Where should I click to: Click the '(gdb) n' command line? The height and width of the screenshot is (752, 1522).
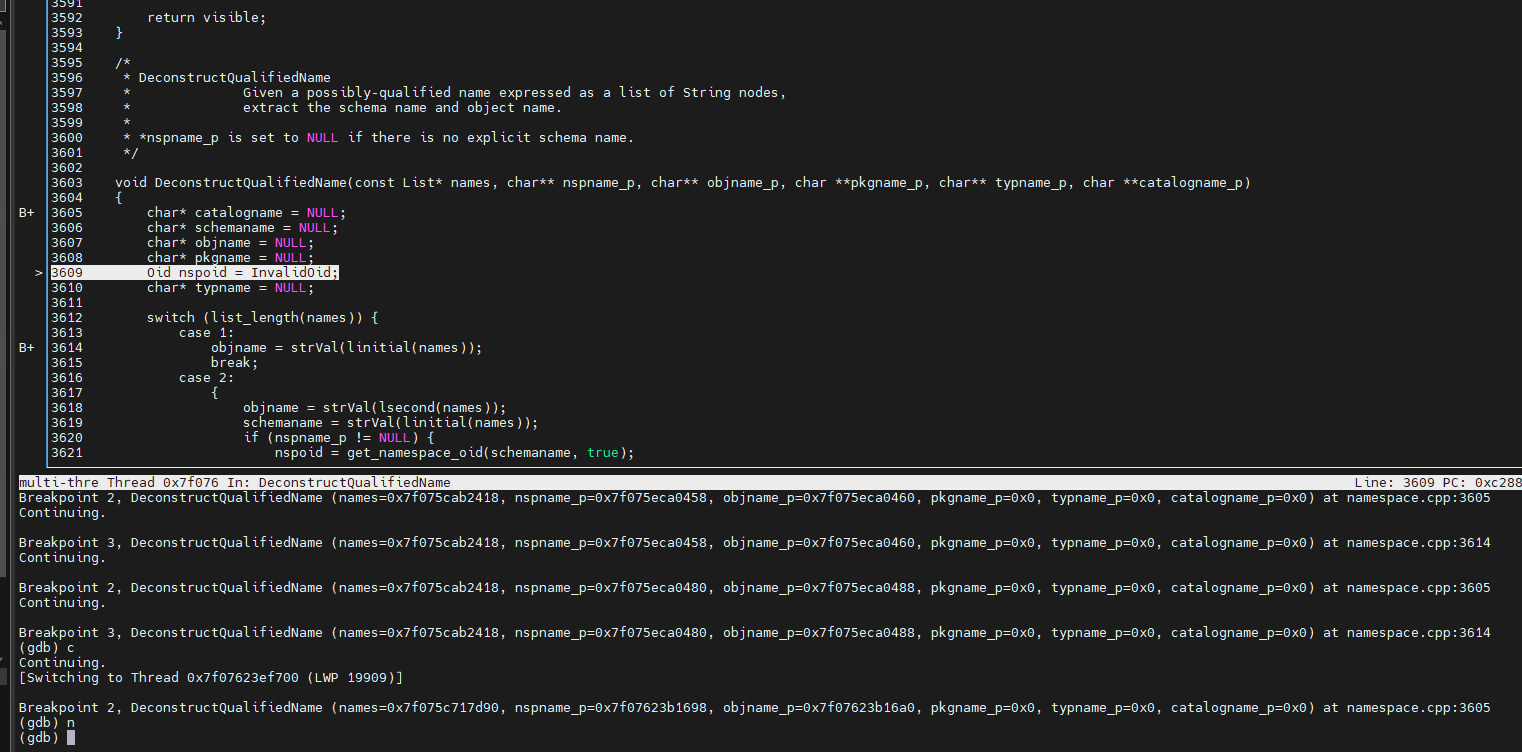[47, 723]
